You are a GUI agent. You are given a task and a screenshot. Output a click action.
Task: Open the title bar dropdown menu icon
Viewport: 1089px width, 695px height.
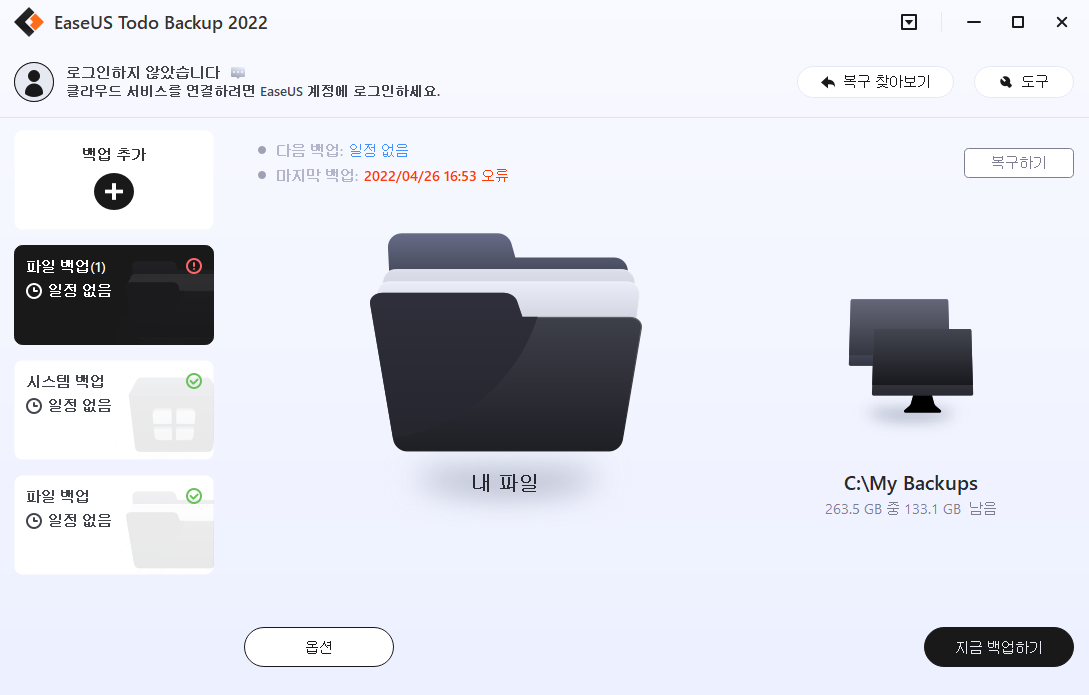(908, 22)
